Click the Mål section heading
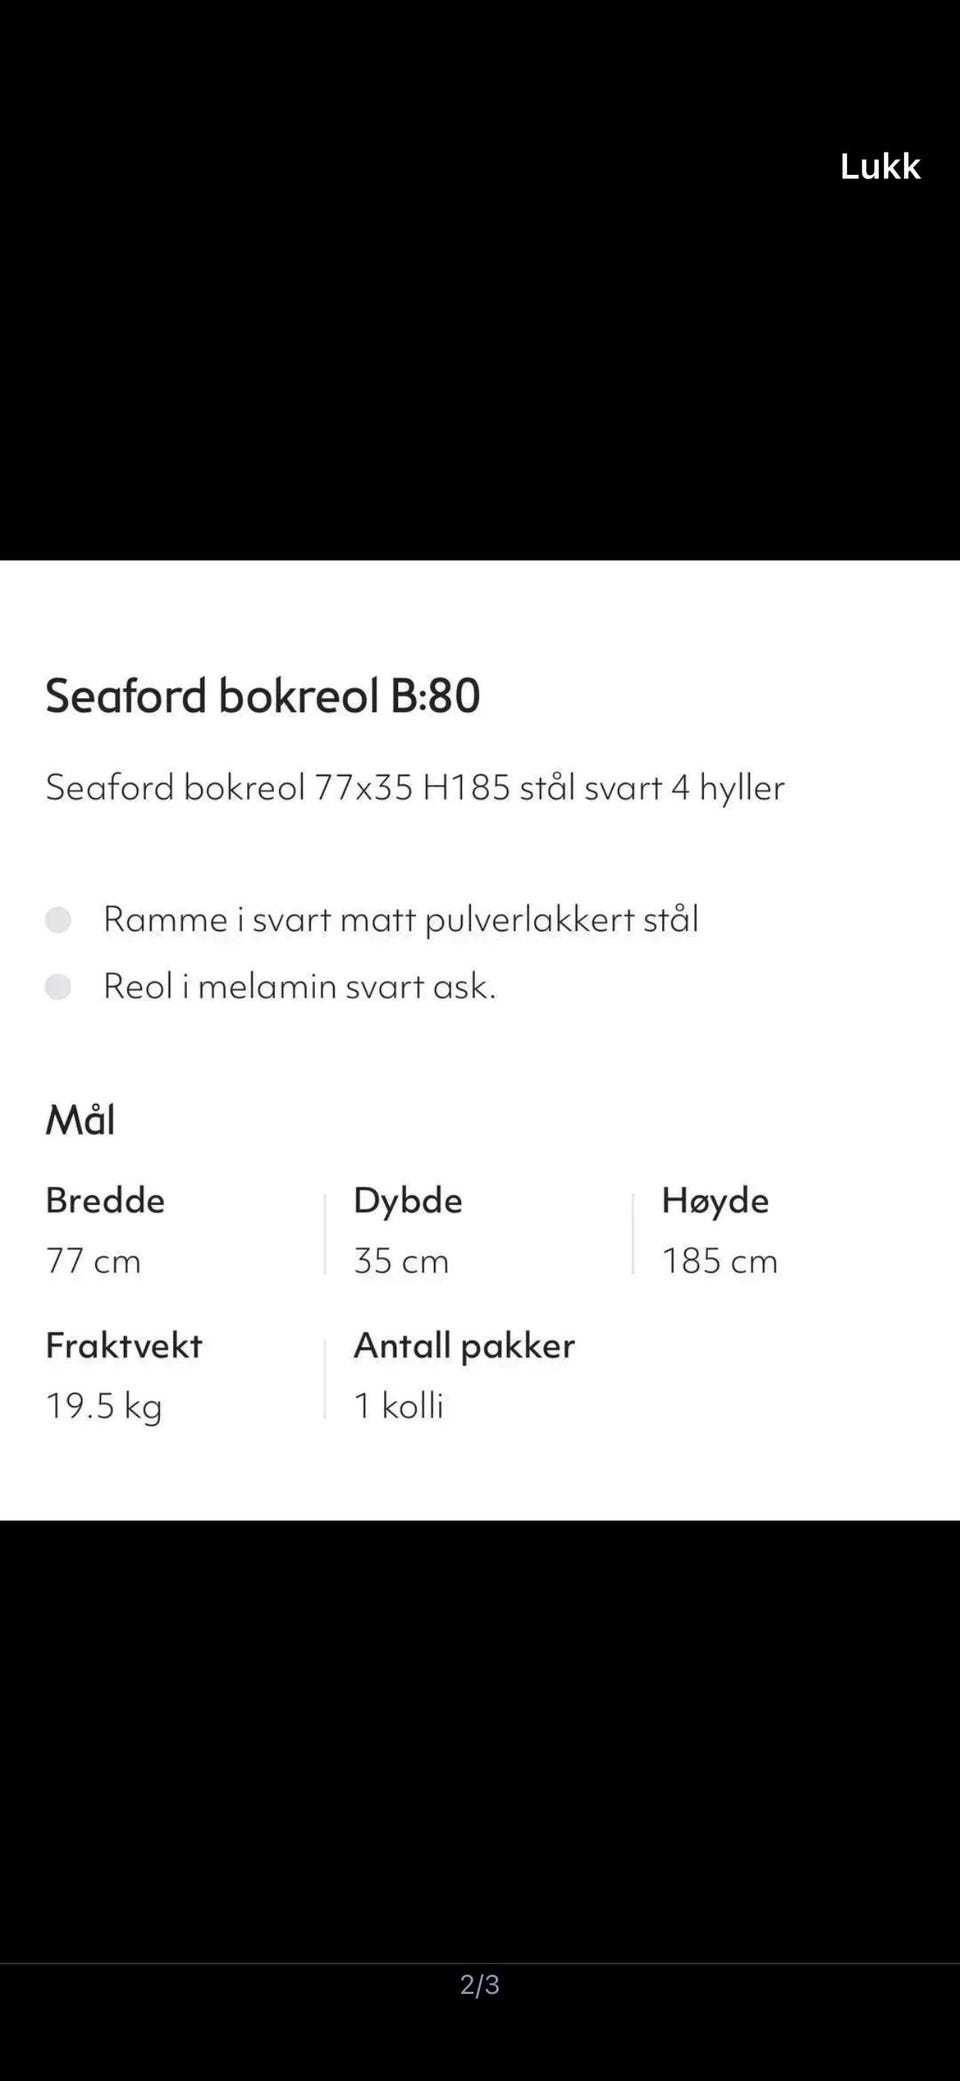Viewport: 960px width, 2081px height. [81, 1120]
